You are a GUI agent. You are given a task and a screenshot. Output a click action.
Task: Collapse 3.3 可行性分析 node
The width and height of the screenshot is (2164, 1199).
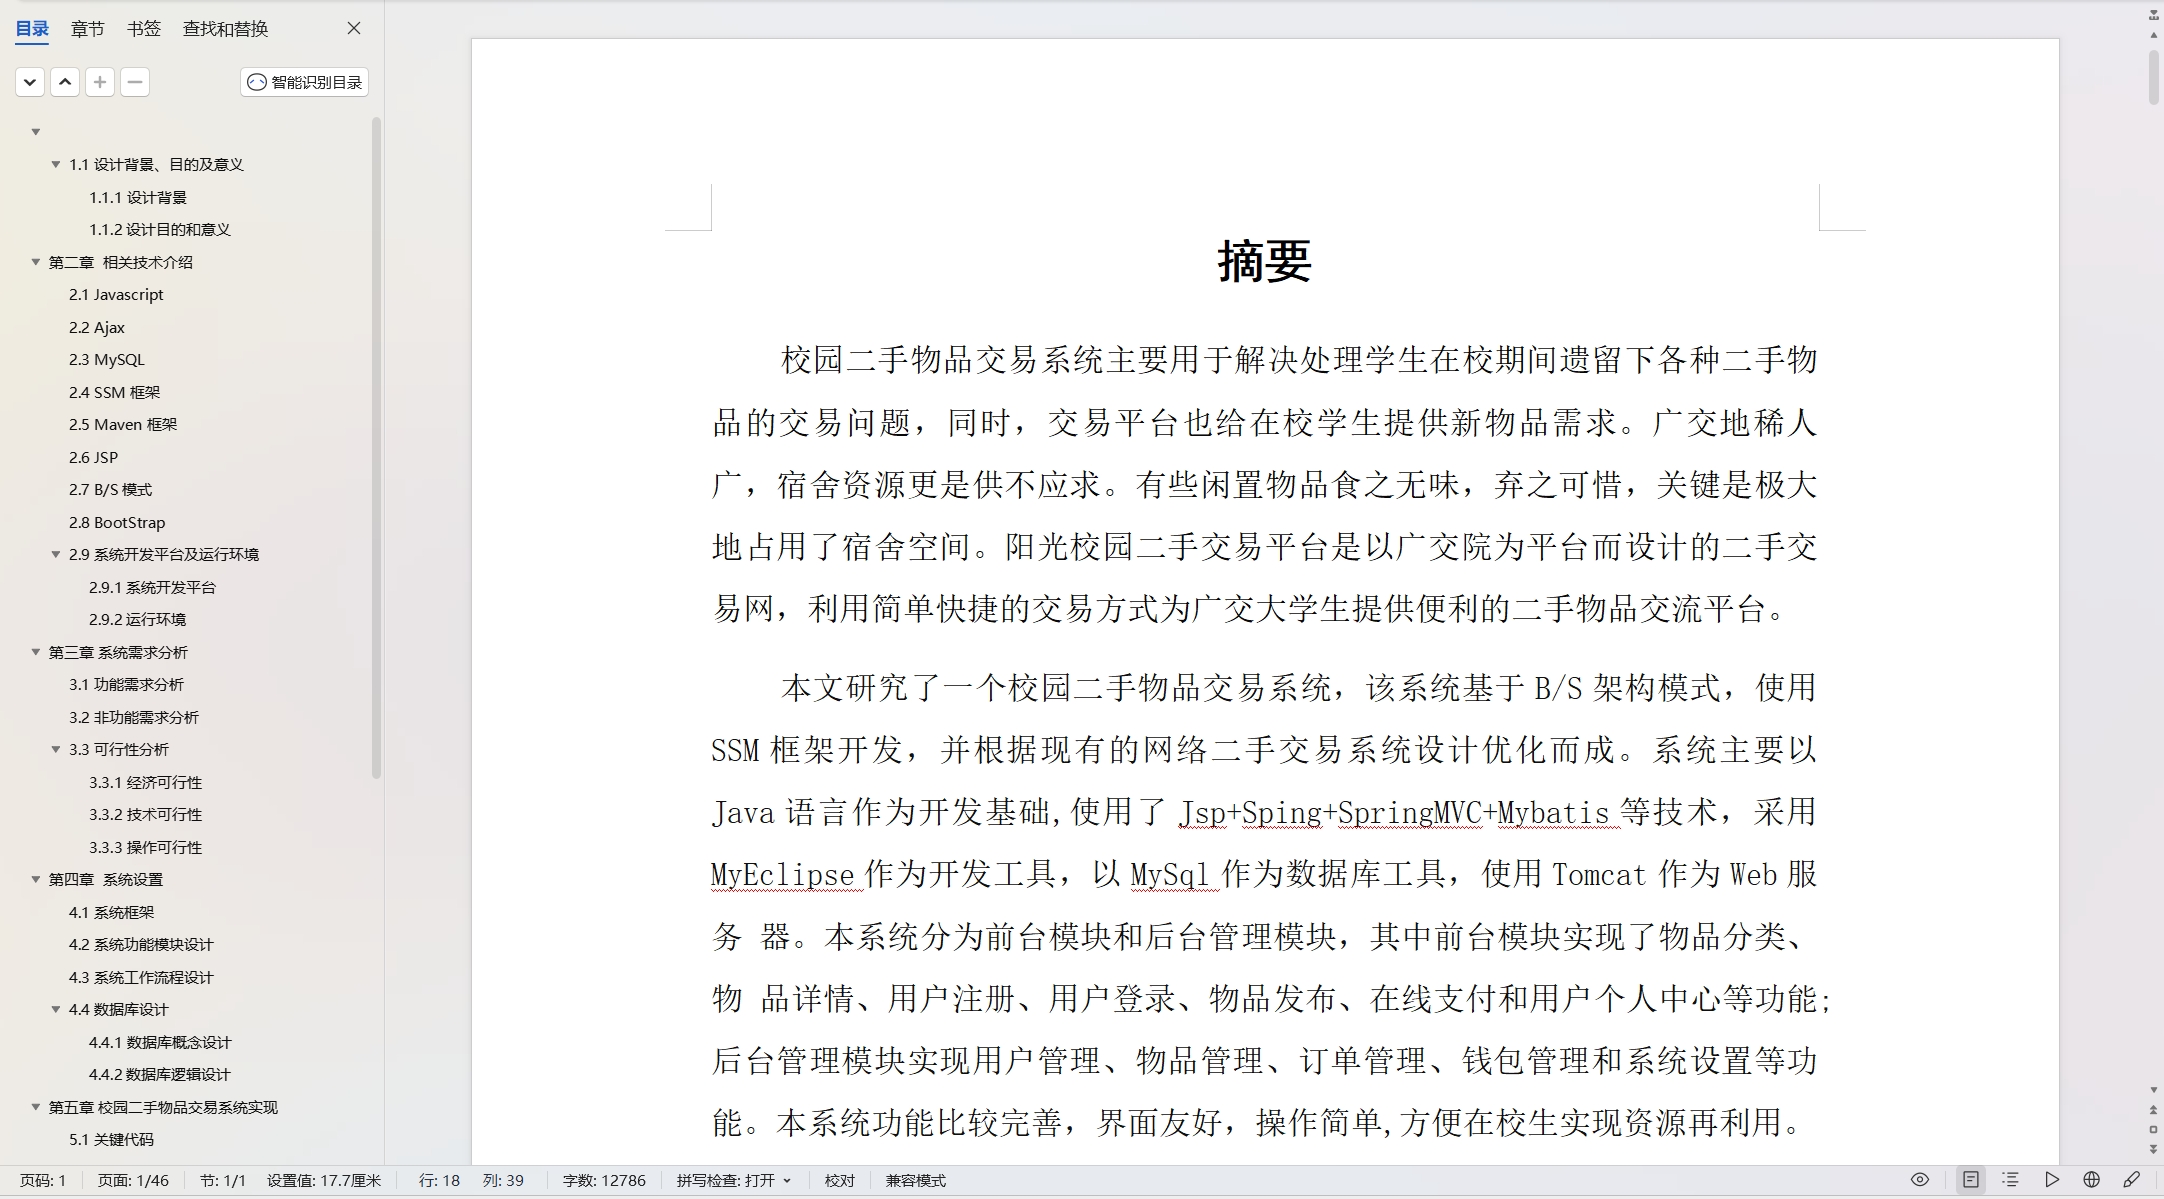(x=56, y=749)
